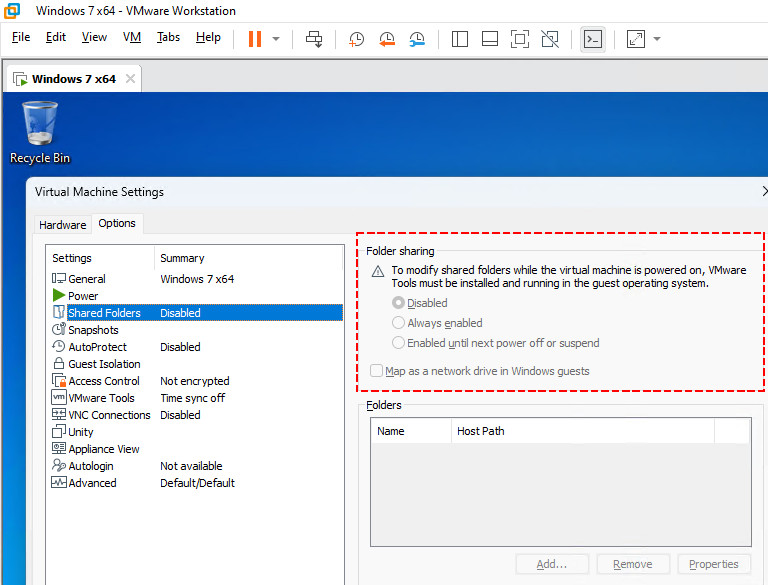Click the VNC Connections icon

[59, 414]
